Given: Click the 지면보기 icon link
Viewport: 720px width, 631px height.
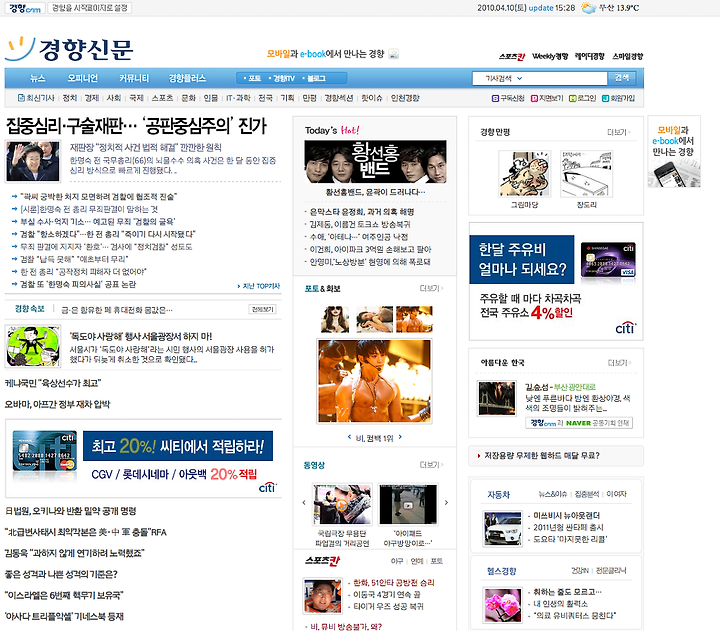Looking at the screenshot, I should [x=547, y=98].
